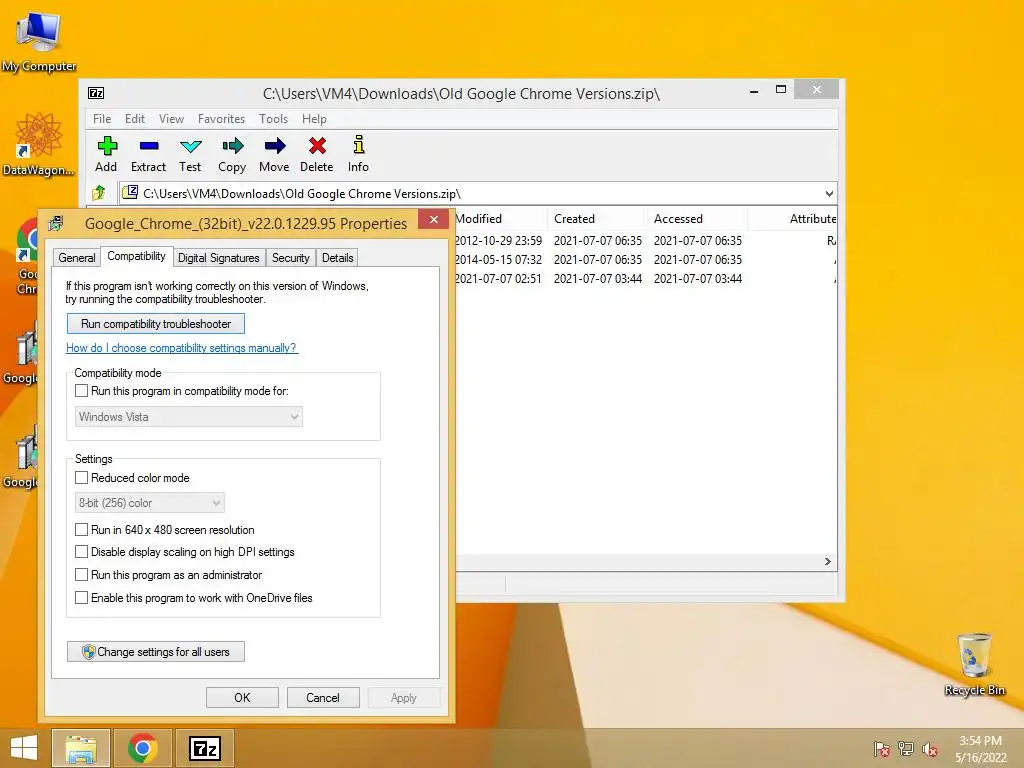Open the Recycle Bin

tap(974, 665)
